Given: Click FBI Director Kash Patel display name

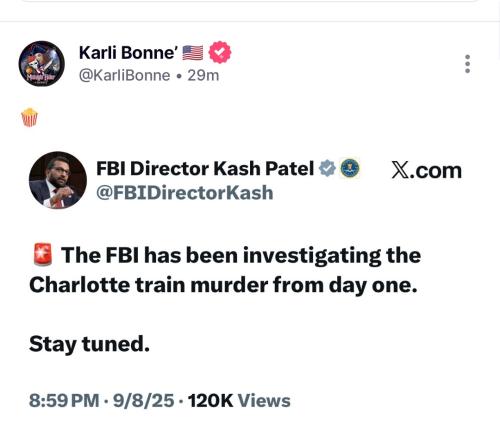Looking at the screenshot, I should point(205,168).
